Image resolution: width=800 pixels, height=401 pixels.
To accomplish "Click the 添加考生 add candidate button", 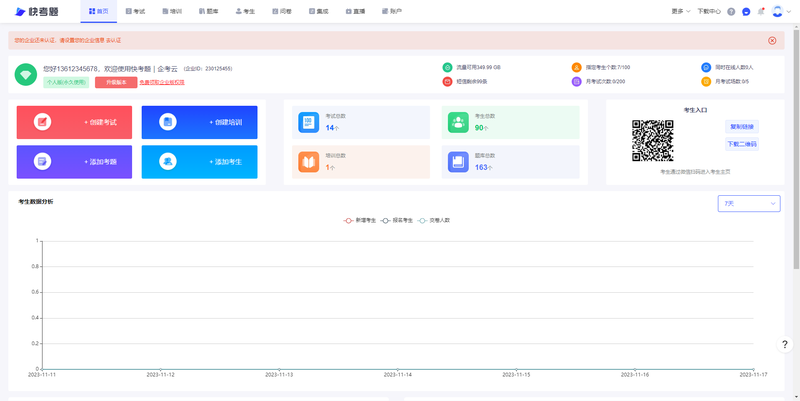I will click(199, 162).
